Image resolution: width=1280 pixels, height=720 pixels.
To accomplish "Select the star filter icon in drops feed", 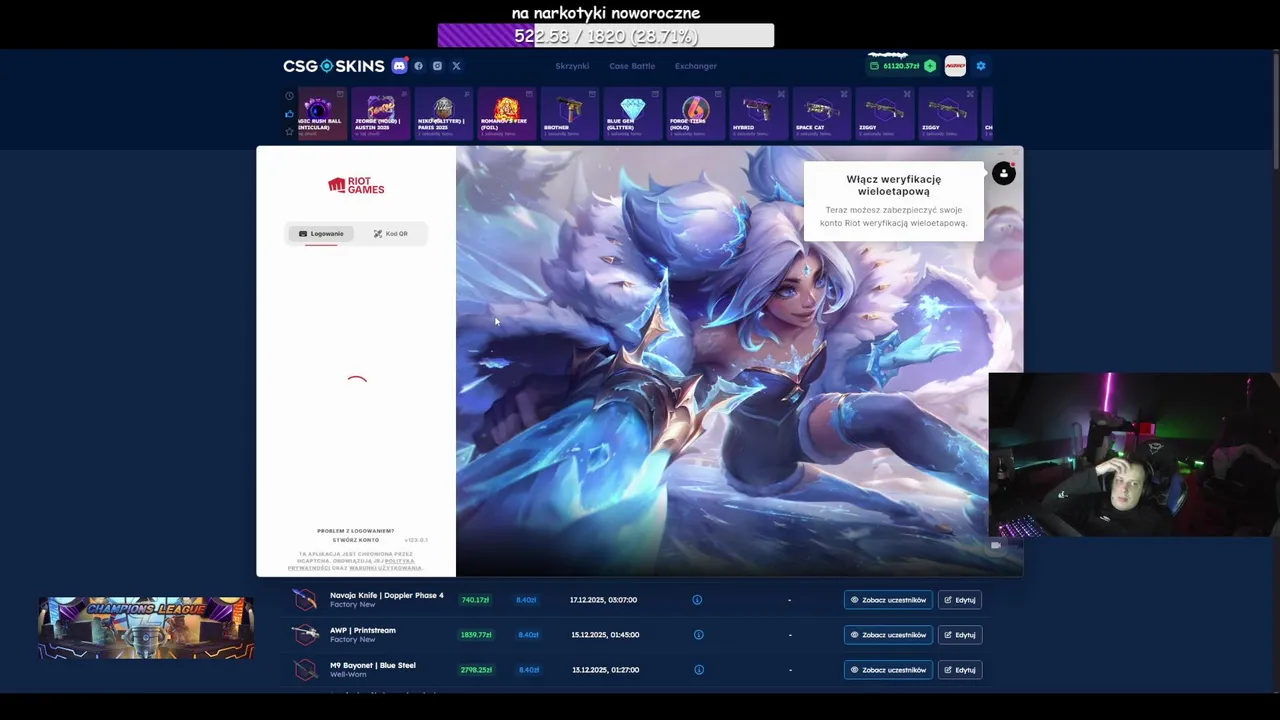I will [289, 131].
